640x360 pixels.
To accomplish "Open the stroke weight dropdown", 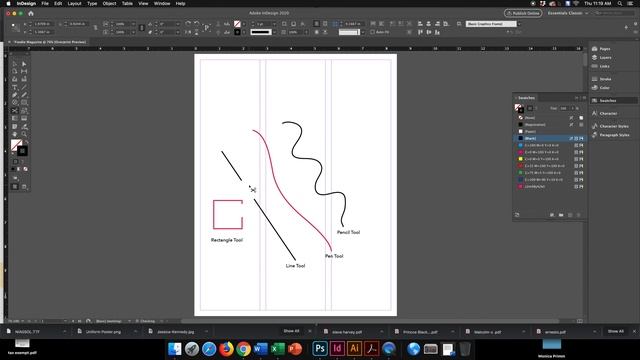I will click(274, 24).
